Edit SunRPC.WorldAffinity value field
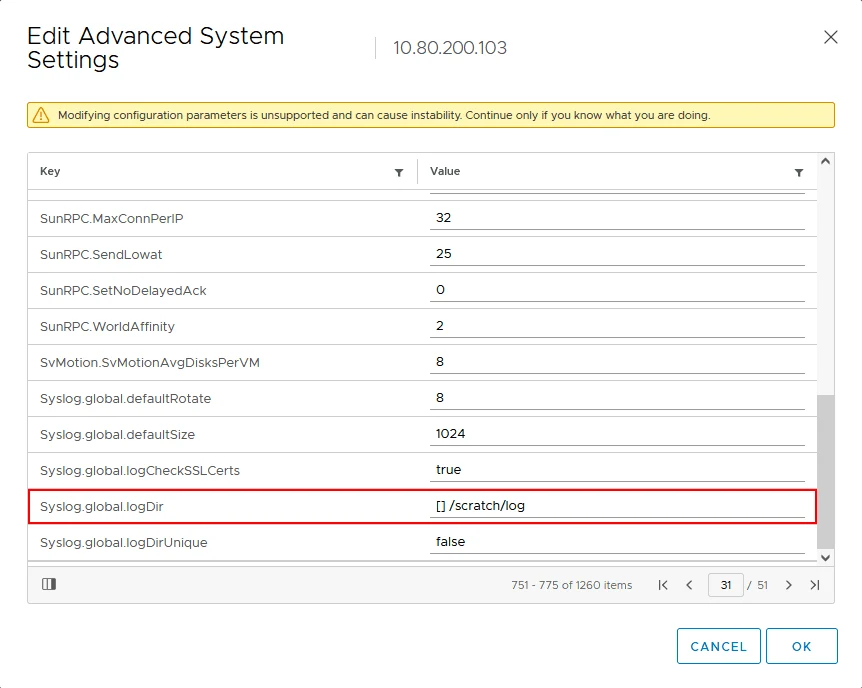This screenshot has width=862, height=688. point(617,326)
